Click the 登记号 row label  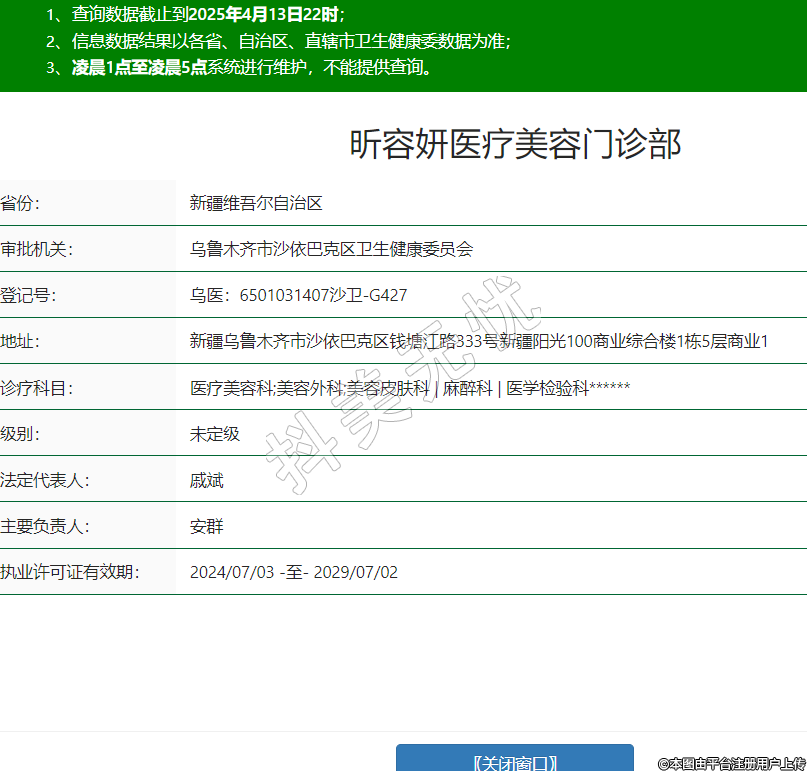(x=29, y=295)
